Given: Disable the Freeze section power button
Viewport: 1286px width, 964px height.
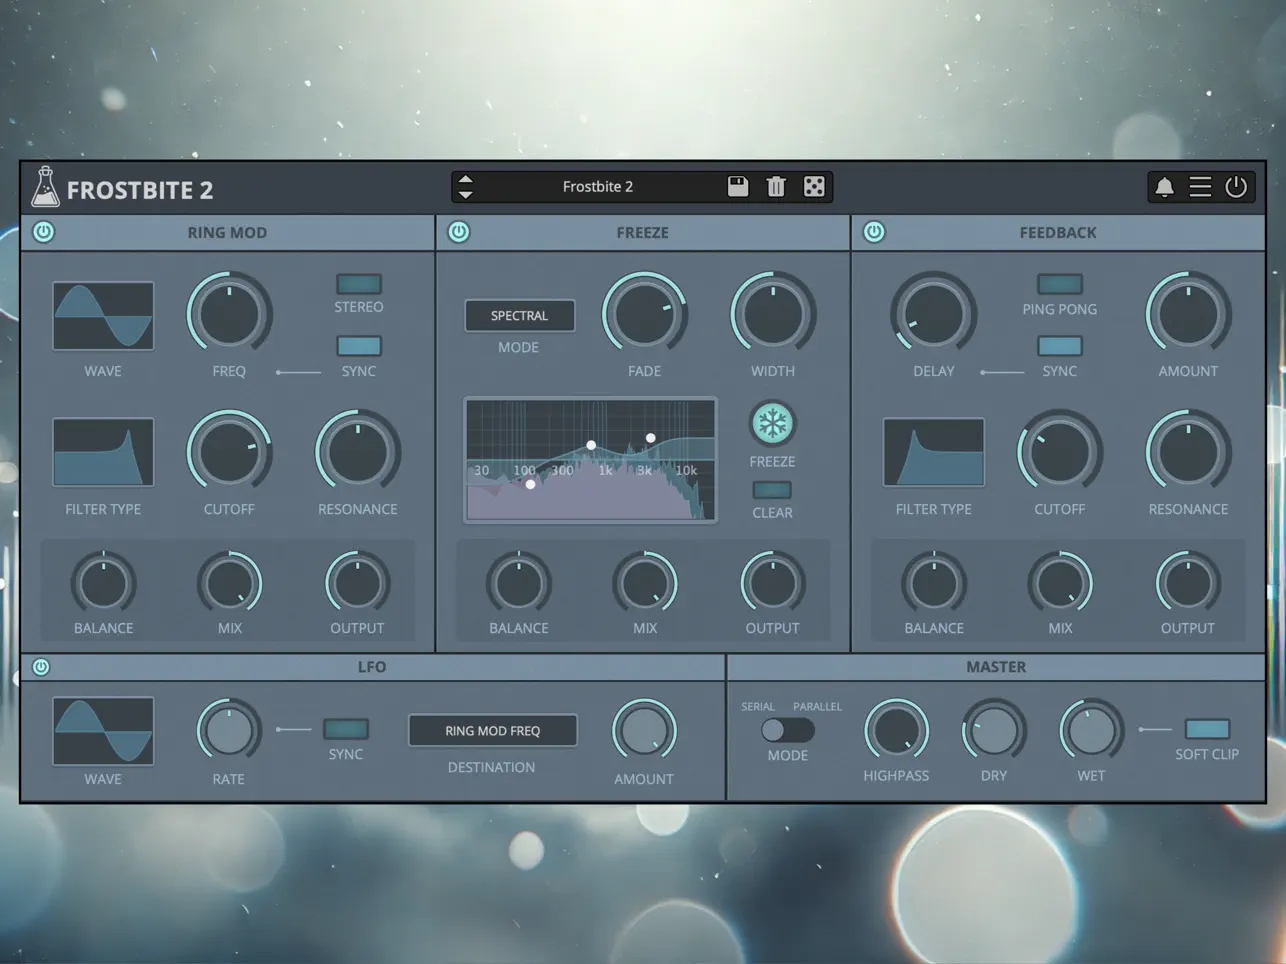Looking at the screenshot, I should (459, 232).
